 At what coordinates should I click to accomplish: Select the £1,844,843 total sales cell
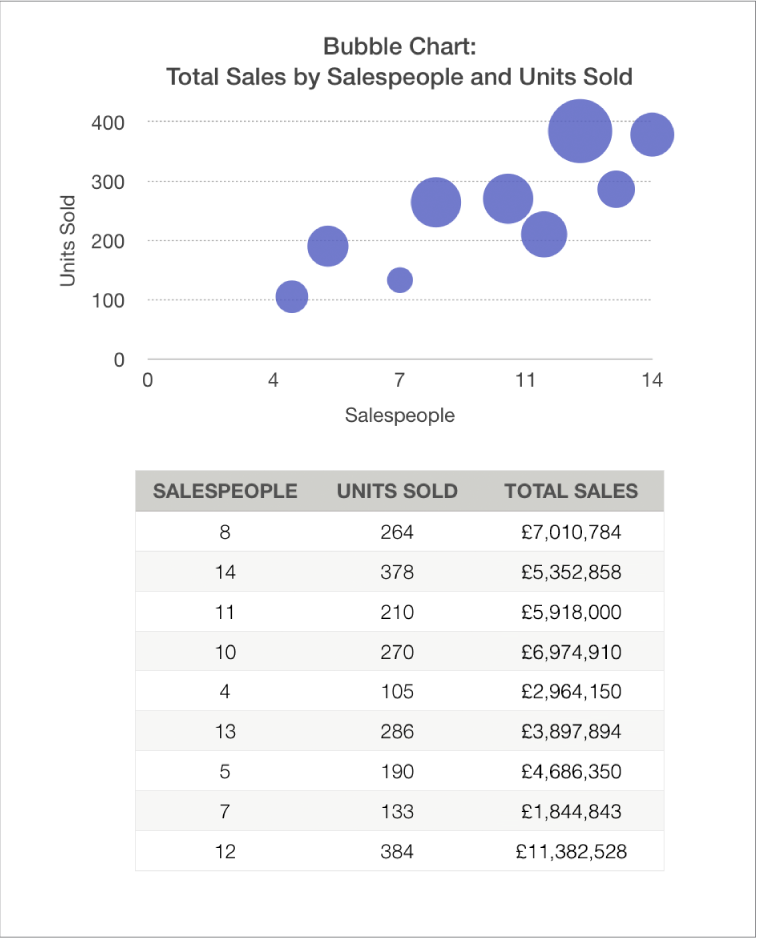point(571,811)
